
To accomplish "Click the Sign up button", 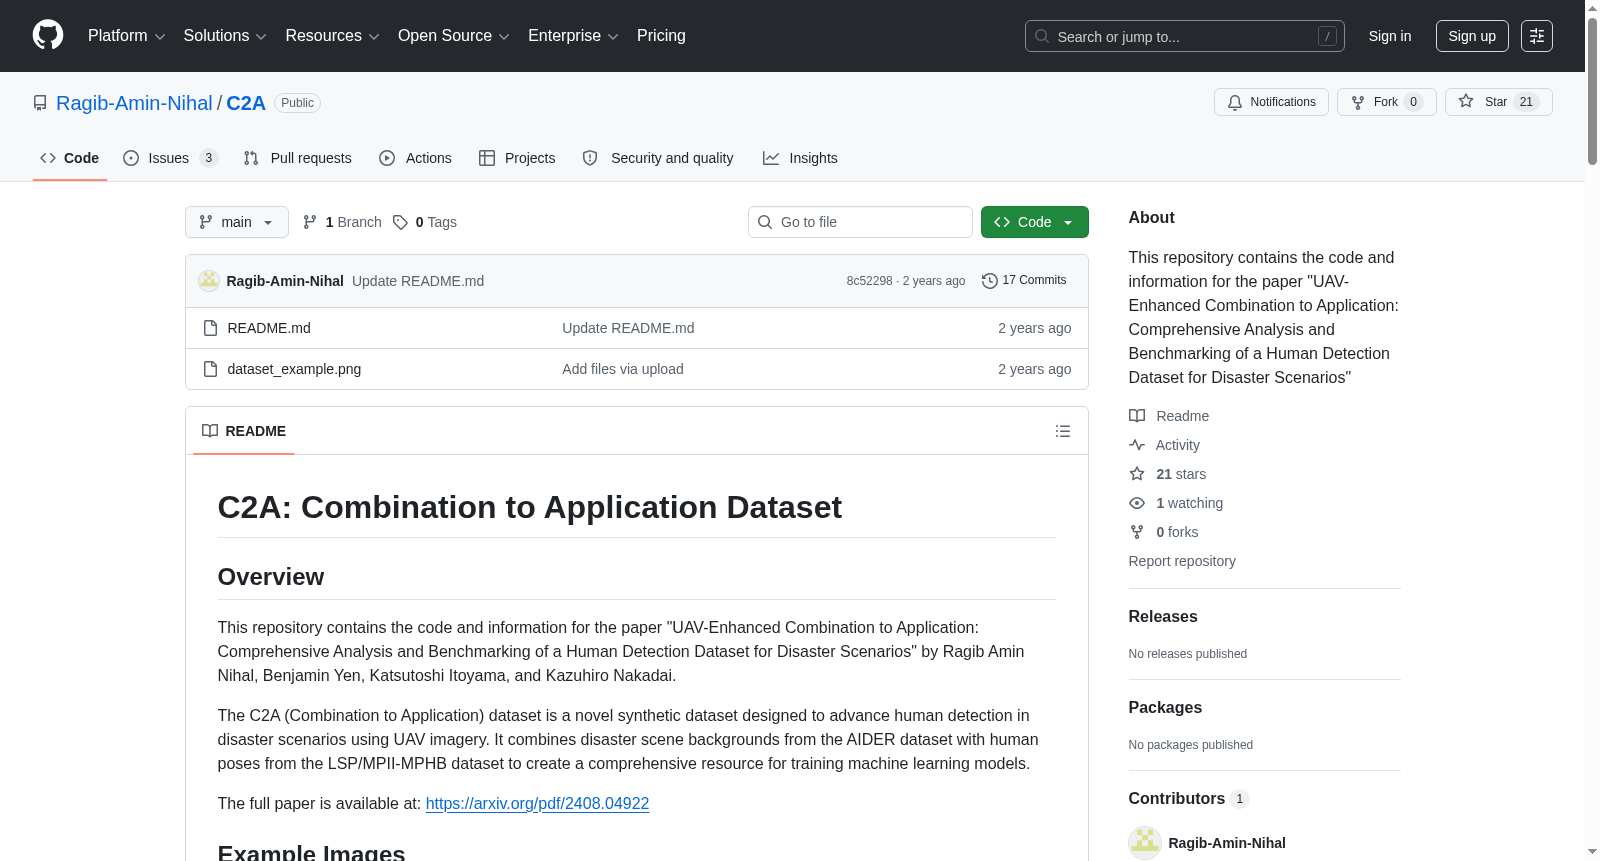I will click(1472, 36).
